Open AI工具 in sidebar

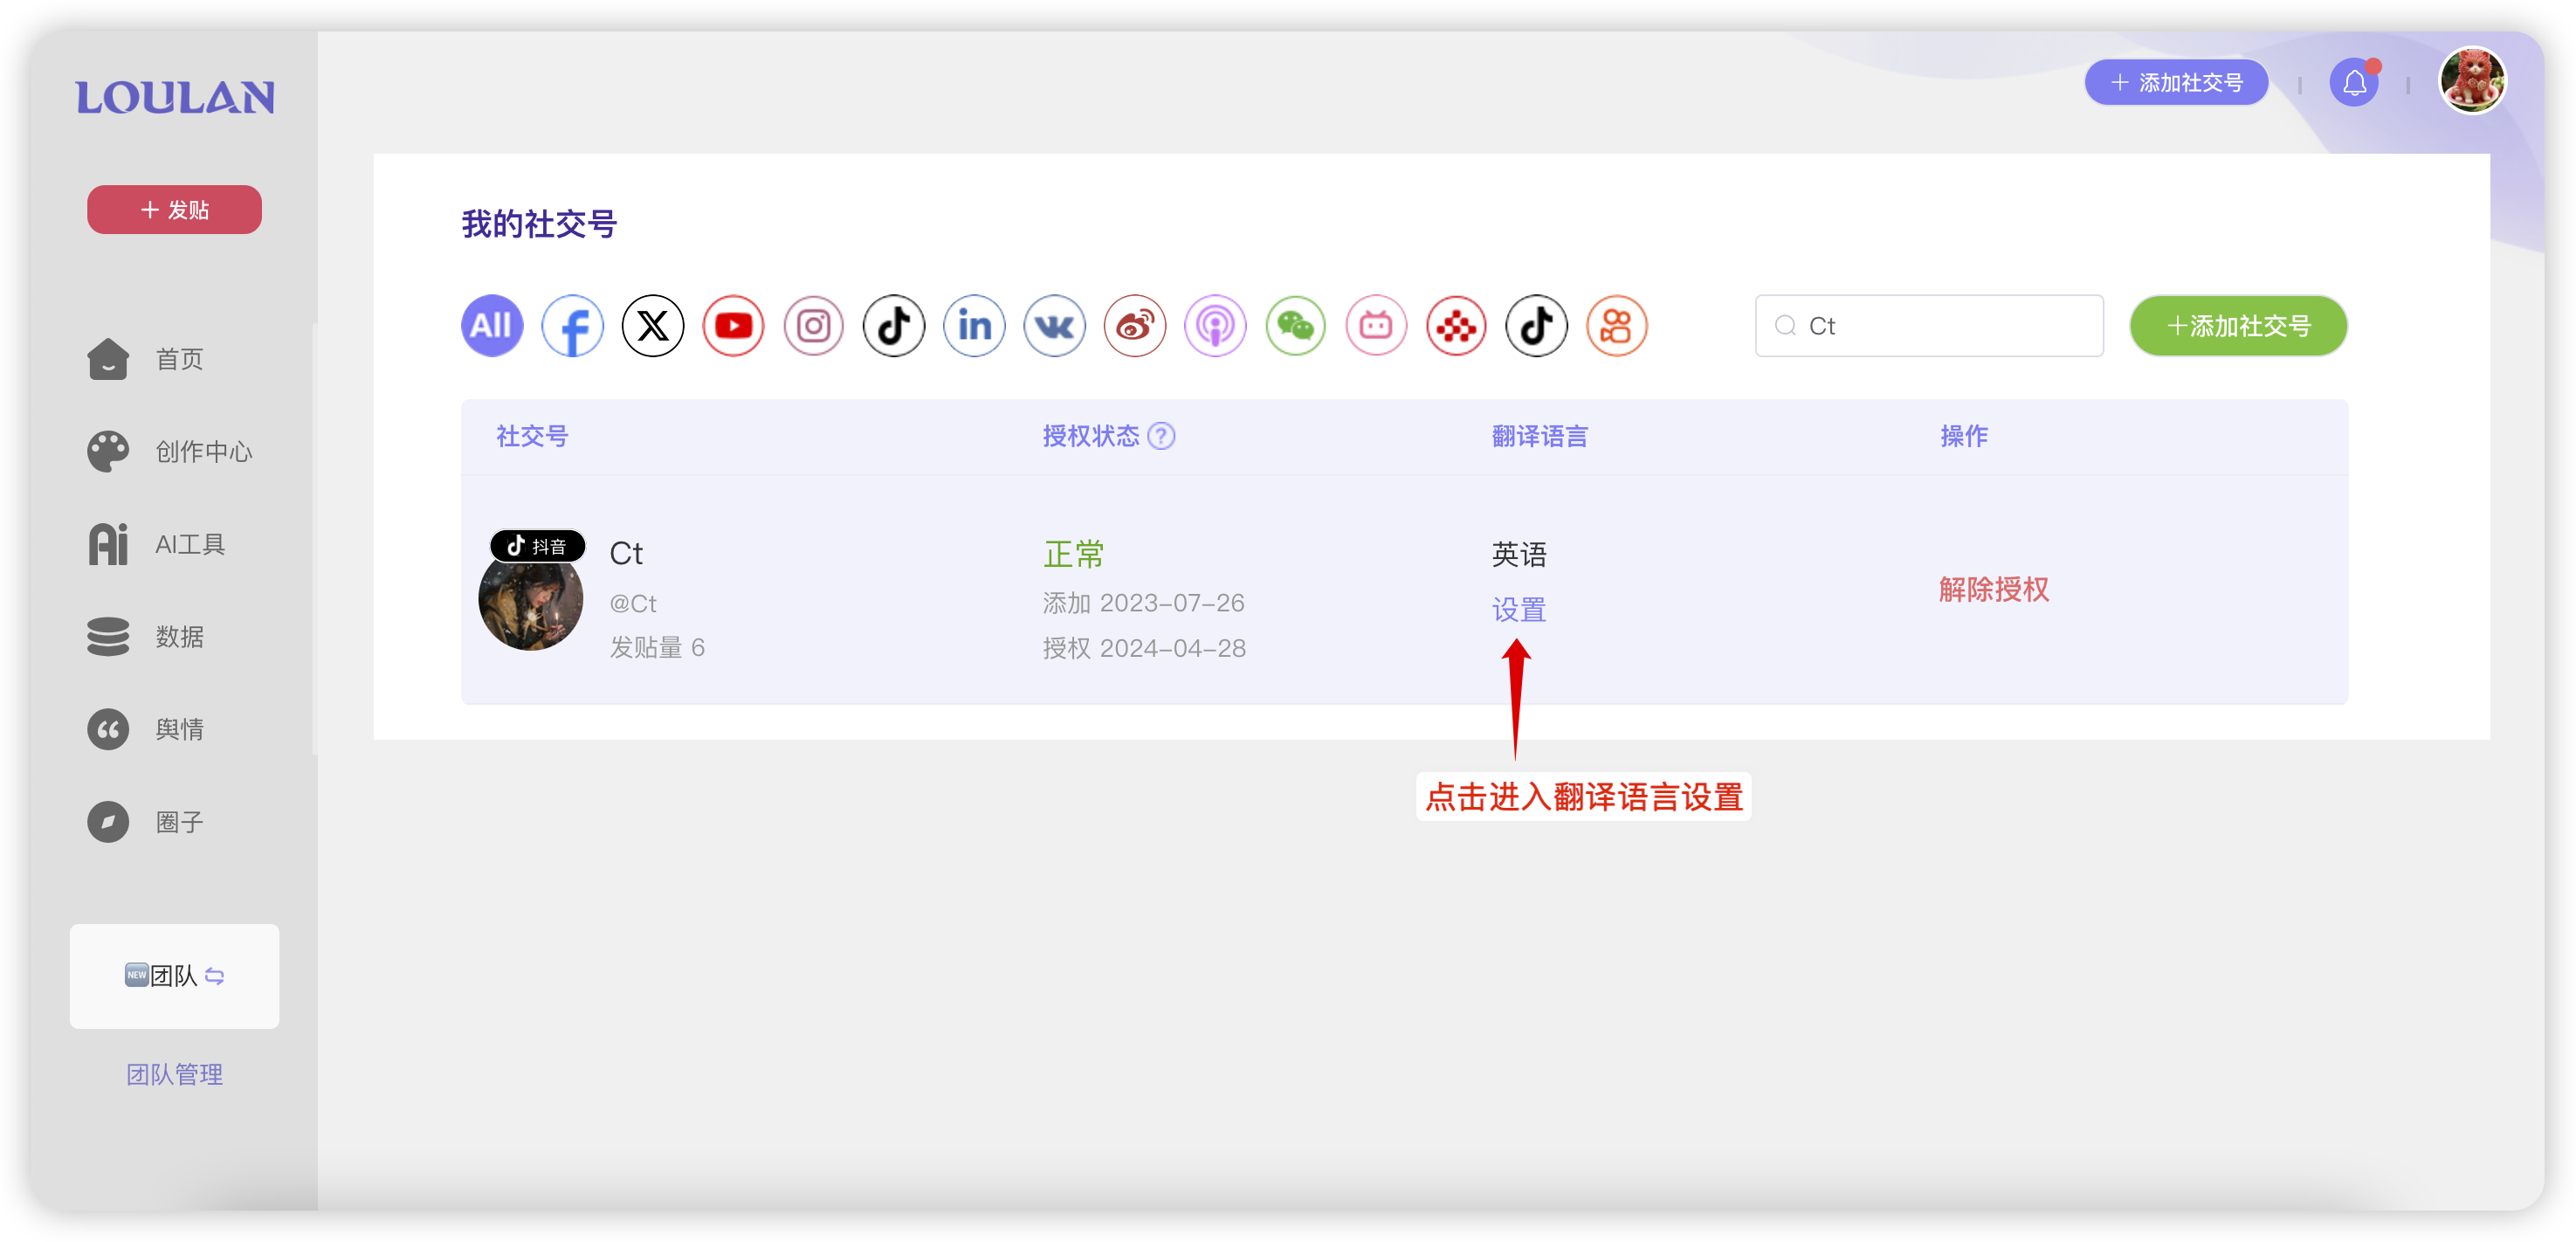point(157,544)
